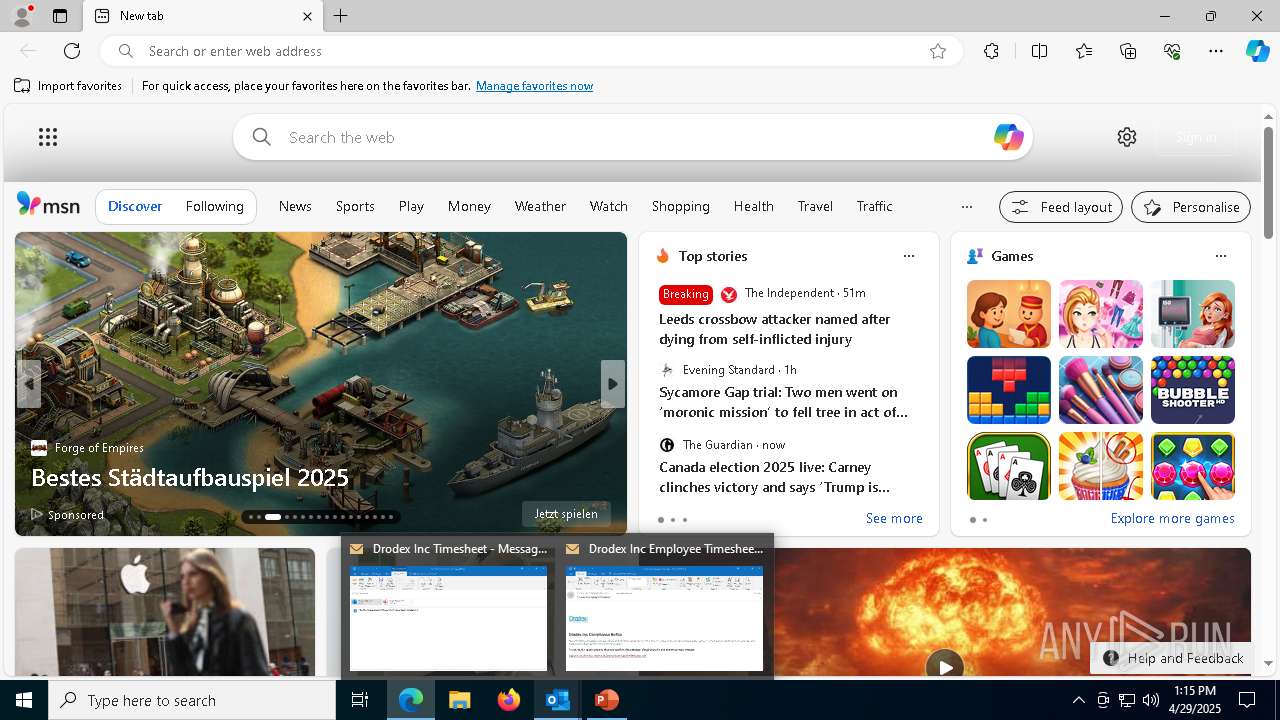Open the Health section

click(x=754, y=206)
